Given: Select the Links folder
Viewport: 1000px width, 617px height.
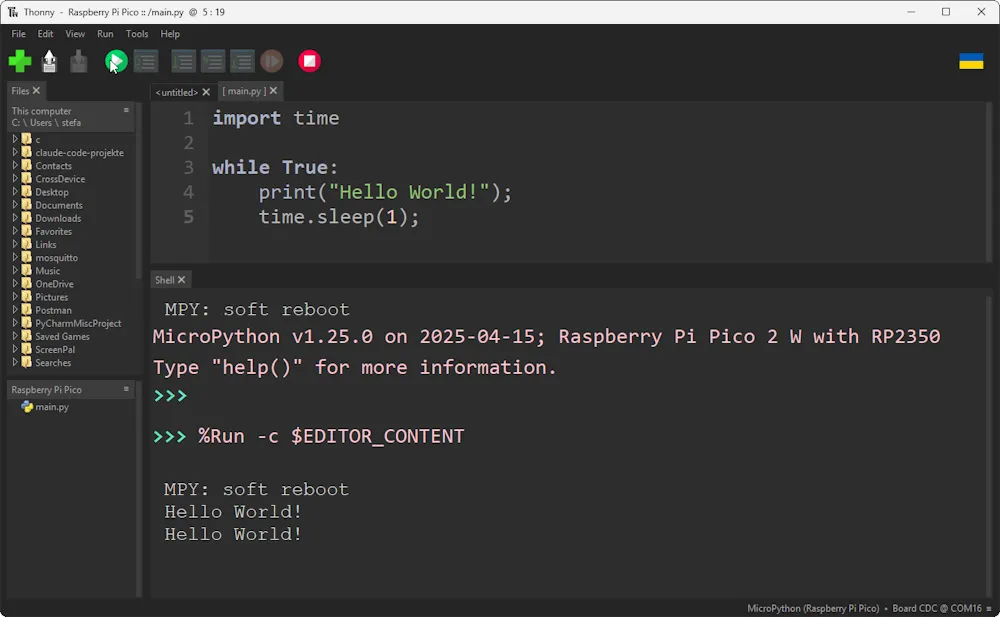Looking at the screenshot, I should tap(45, 244).
